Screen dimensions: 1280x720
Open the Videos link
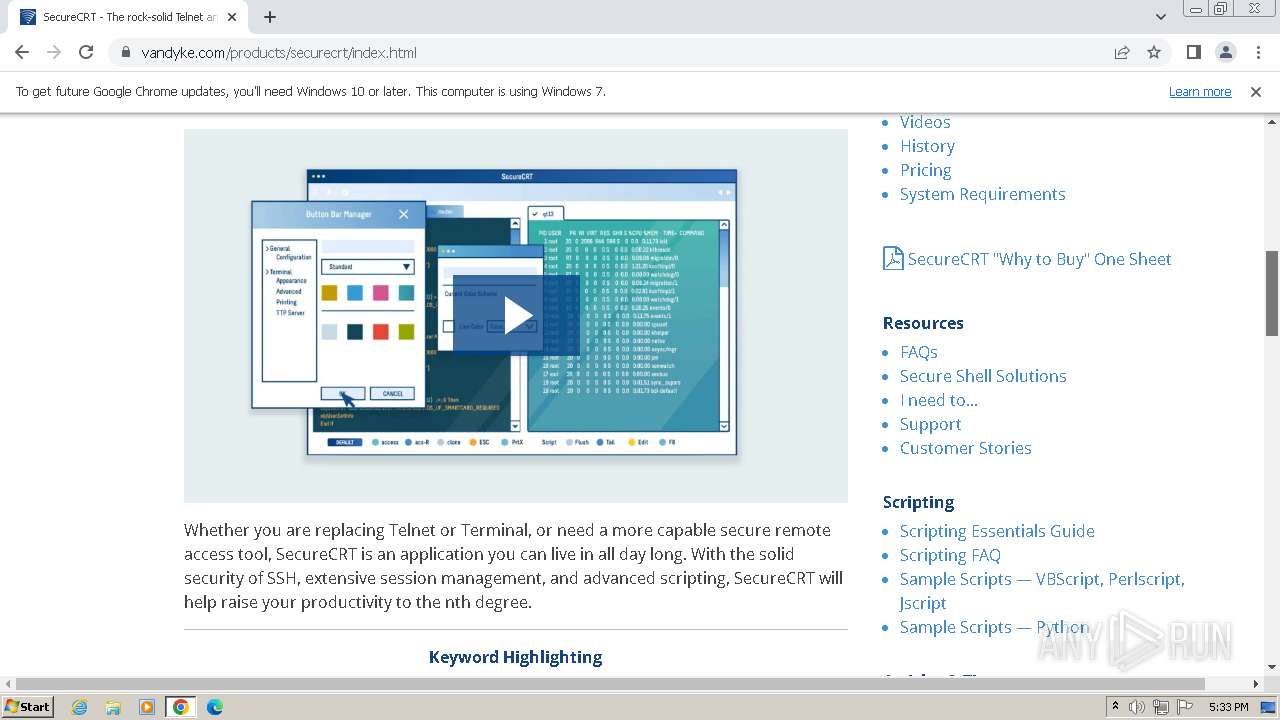(925, 122)
